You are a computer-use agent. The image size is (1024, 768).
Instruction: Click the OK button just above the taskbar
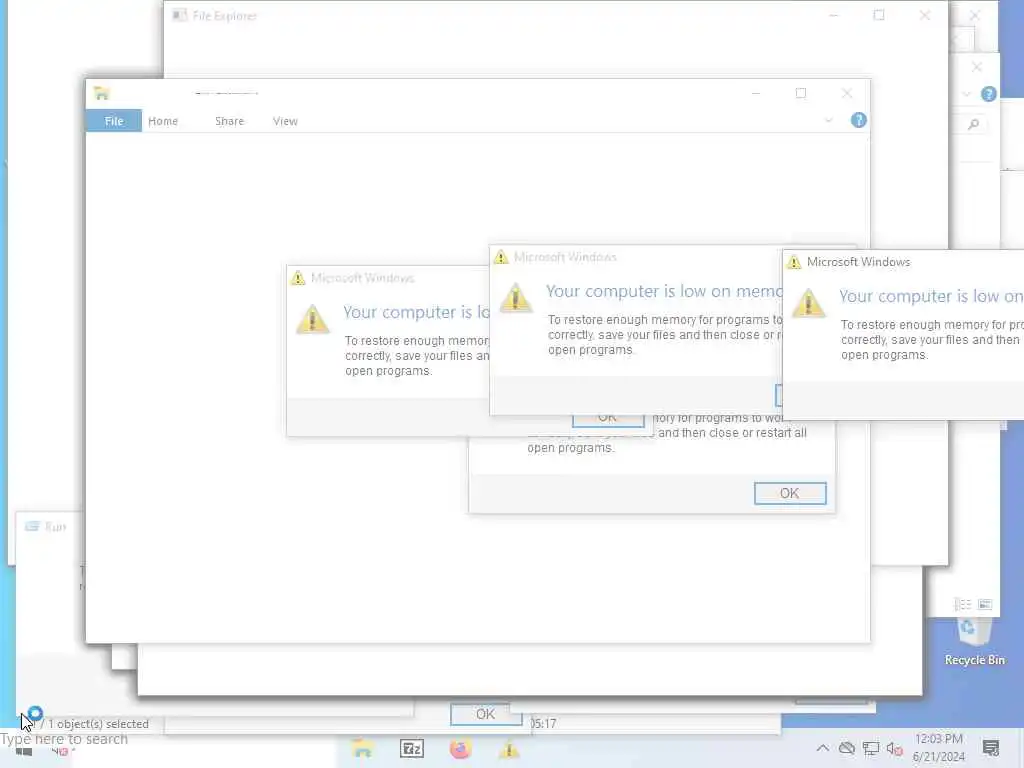486,714
